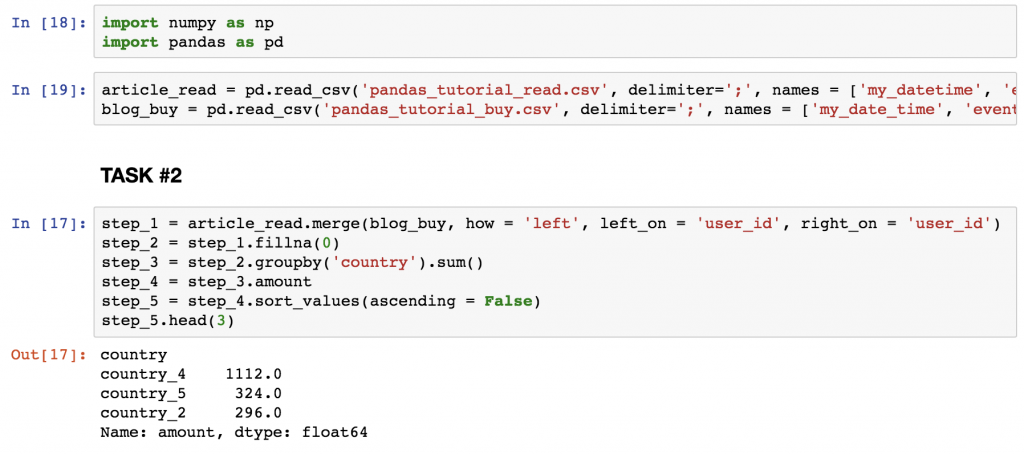Click the step_5 sort_values line

[x=320, y=301]
